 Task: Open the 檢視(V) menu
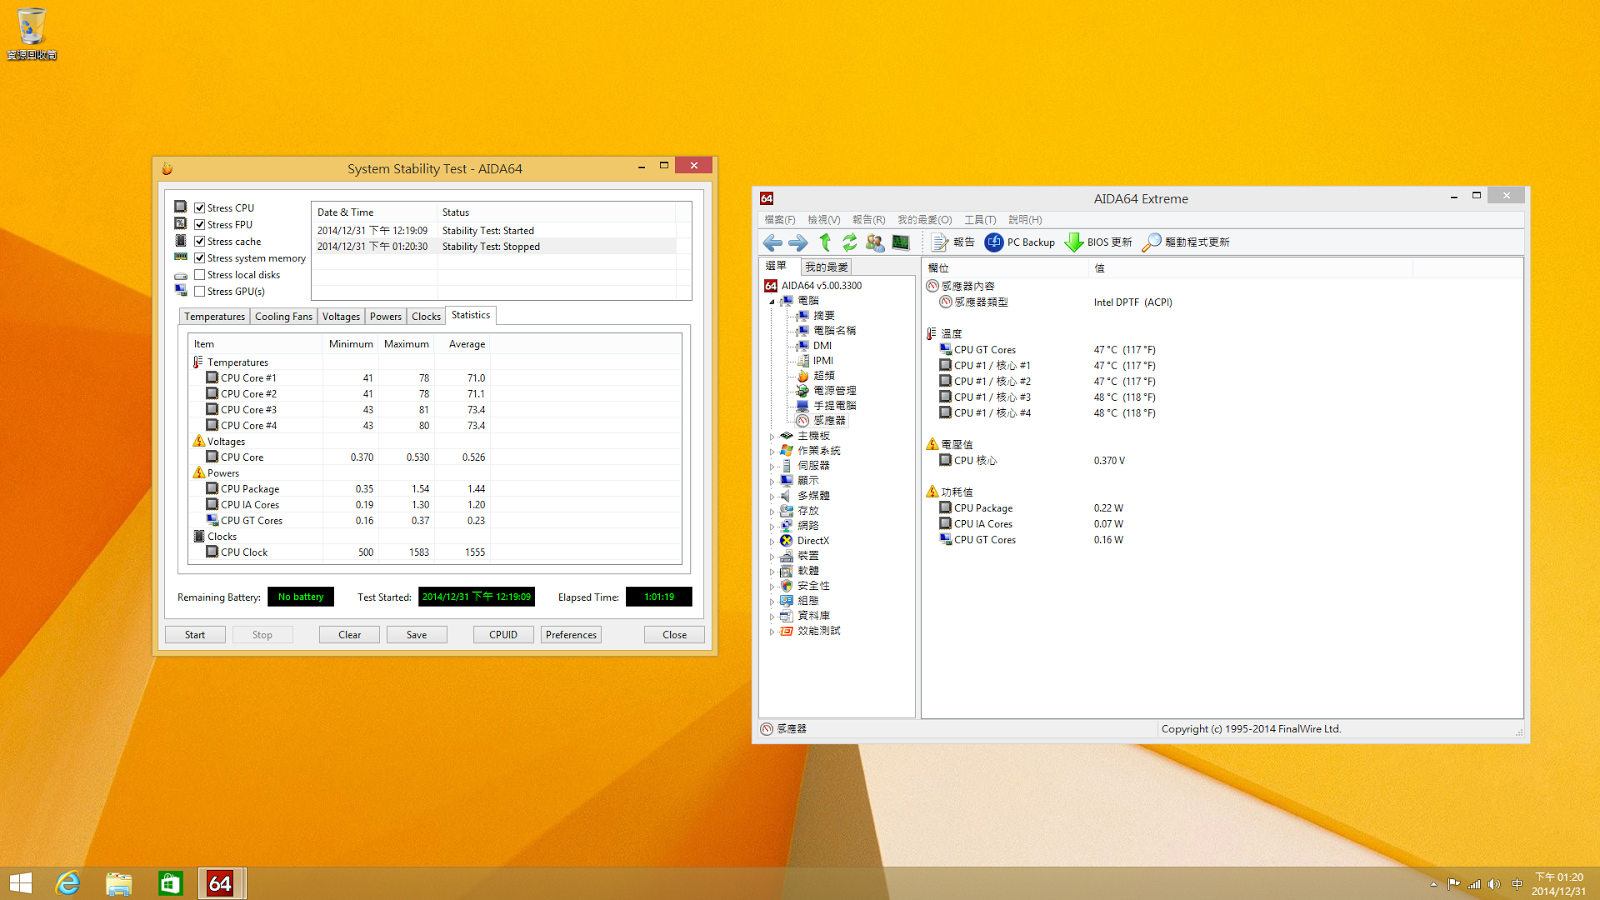824,220
